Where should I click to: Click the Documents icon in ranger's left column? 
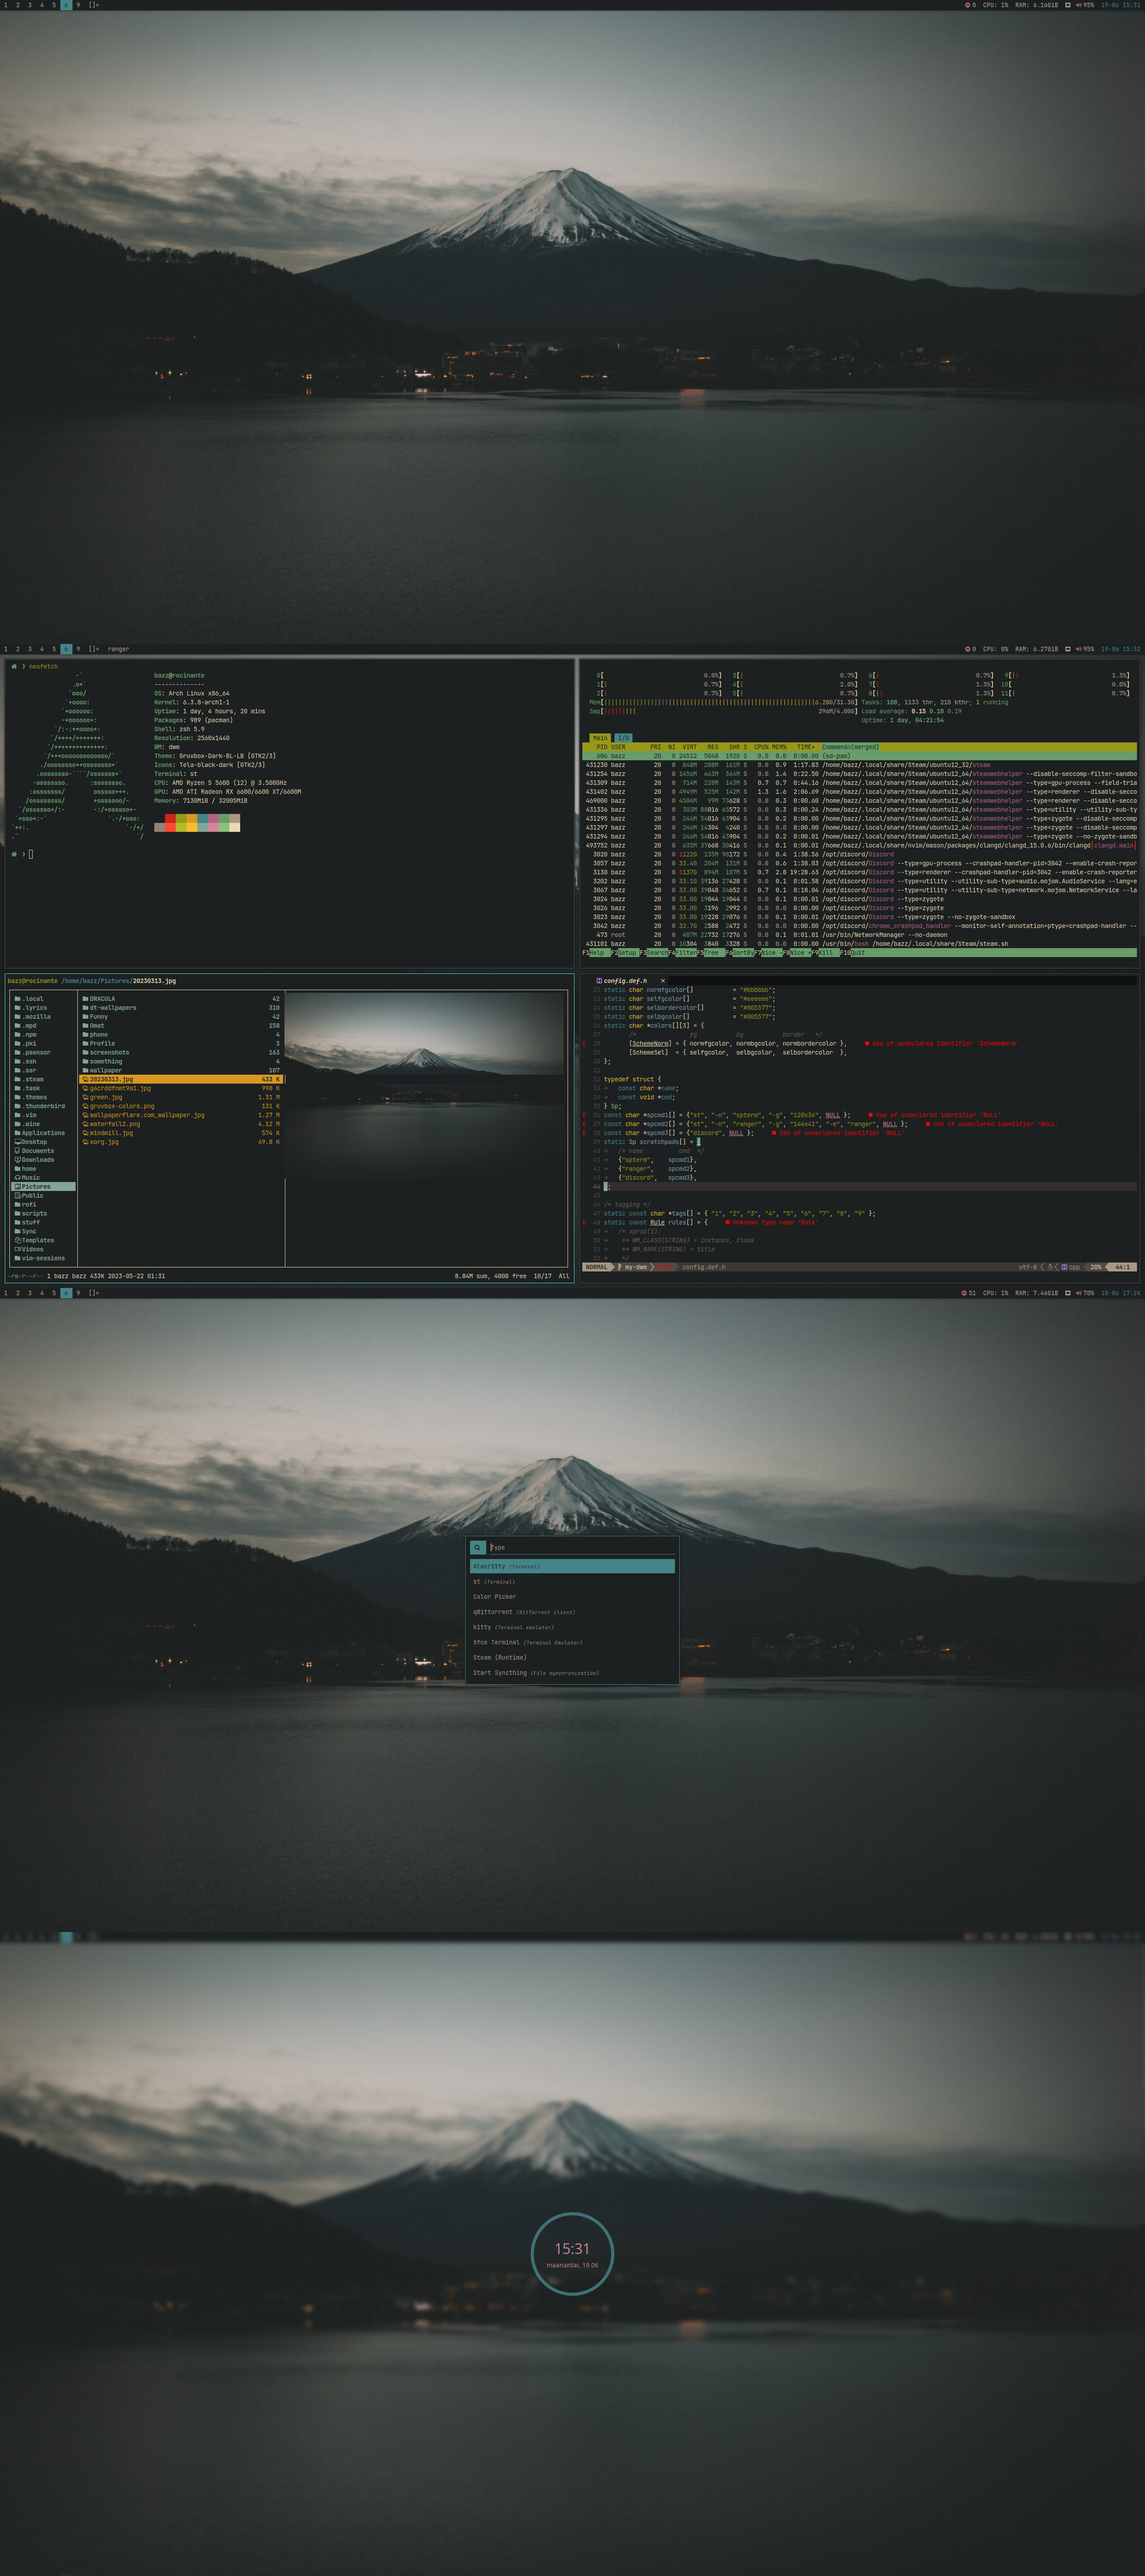(x=17, y=1151)
